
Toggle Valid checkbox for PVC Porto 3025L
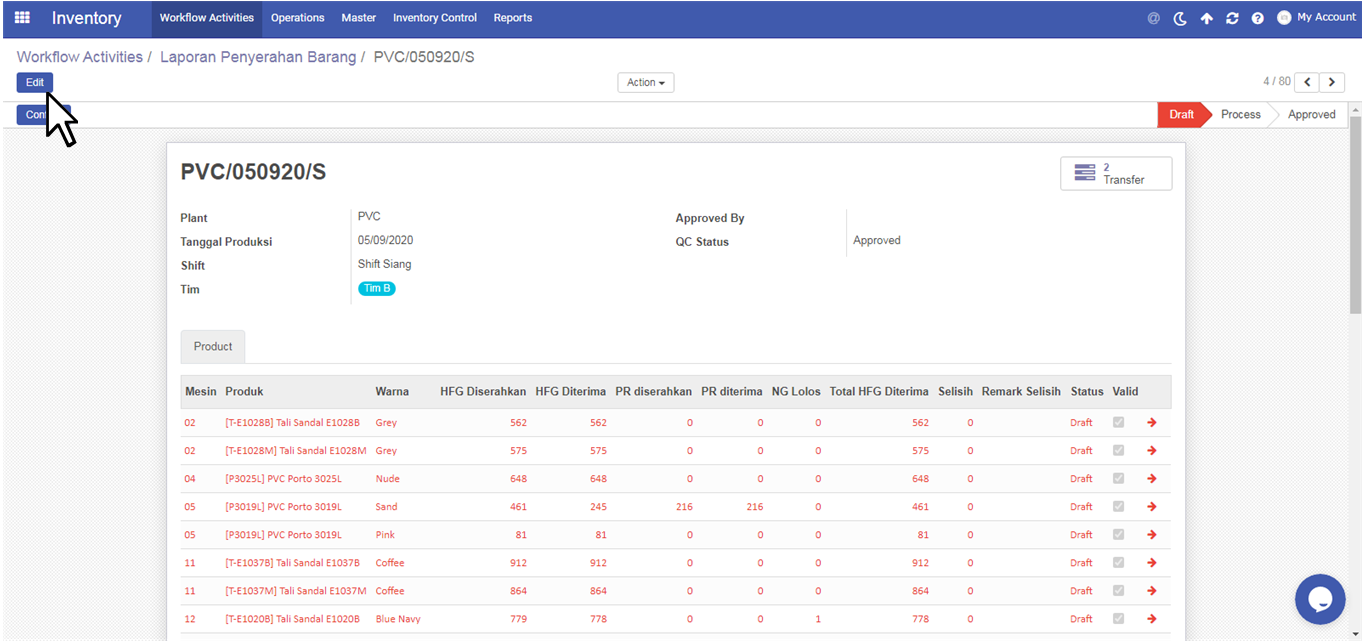[x=1118, y=479]
